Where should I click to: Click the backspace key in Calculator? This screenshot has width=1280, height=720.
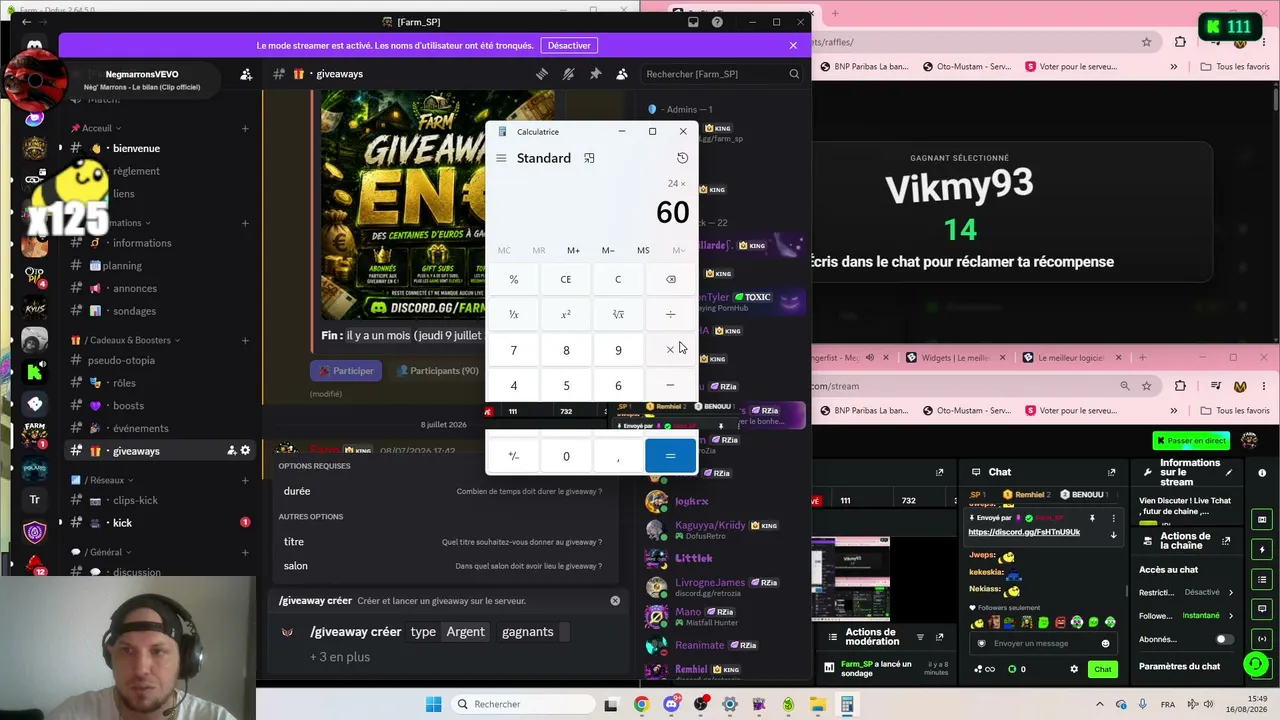coord(670,280)
